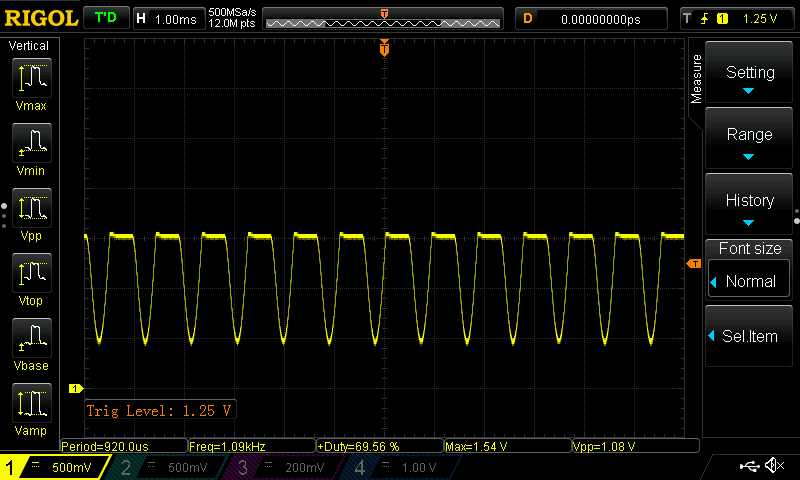Image resolution: width=800 pixels, height=480 pixels.
Task: Click the trigger source channel 1 badge
Action: tap(722, 19)
